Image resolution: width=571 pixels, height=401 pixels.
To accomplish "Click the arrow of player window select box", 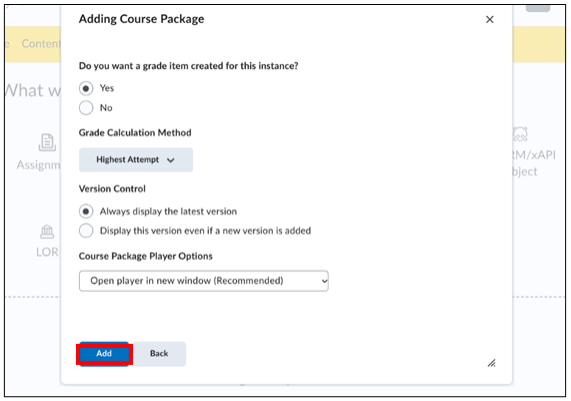I will coord(323,281).
